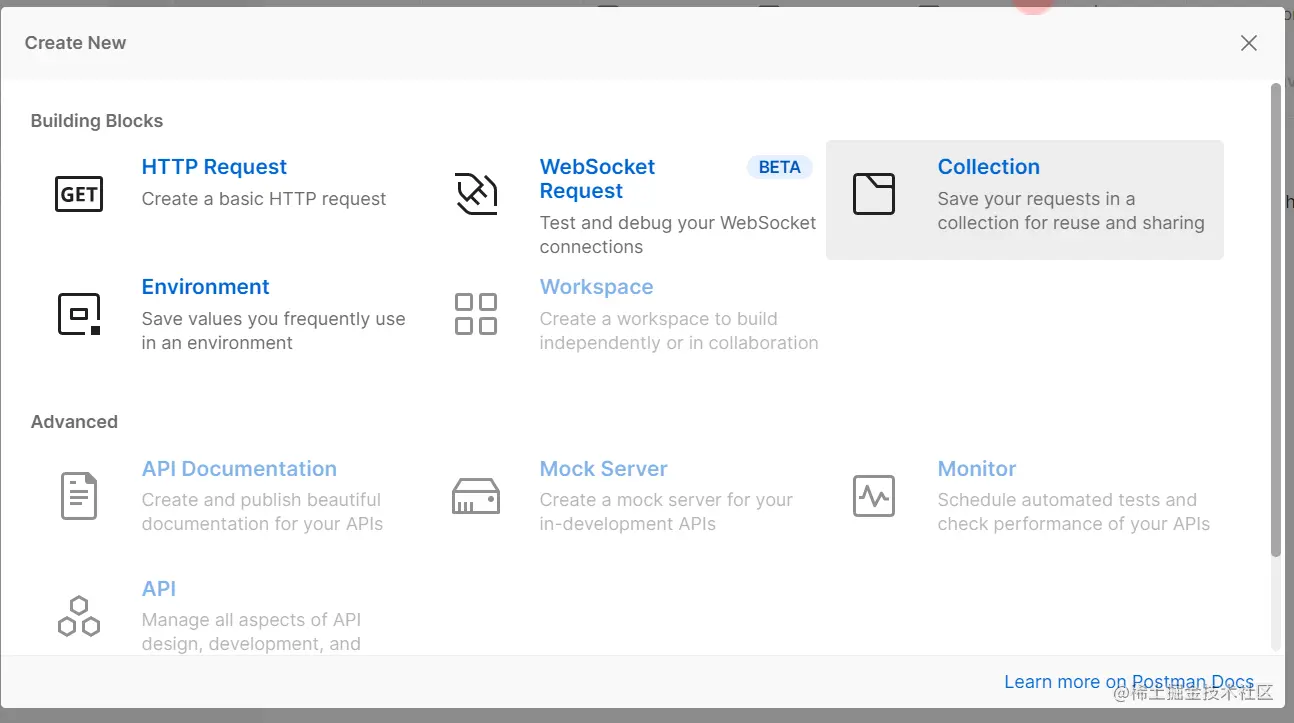Select the Mock Server title
This screenshot has width=1294, height=723.
tap(603, 469)
